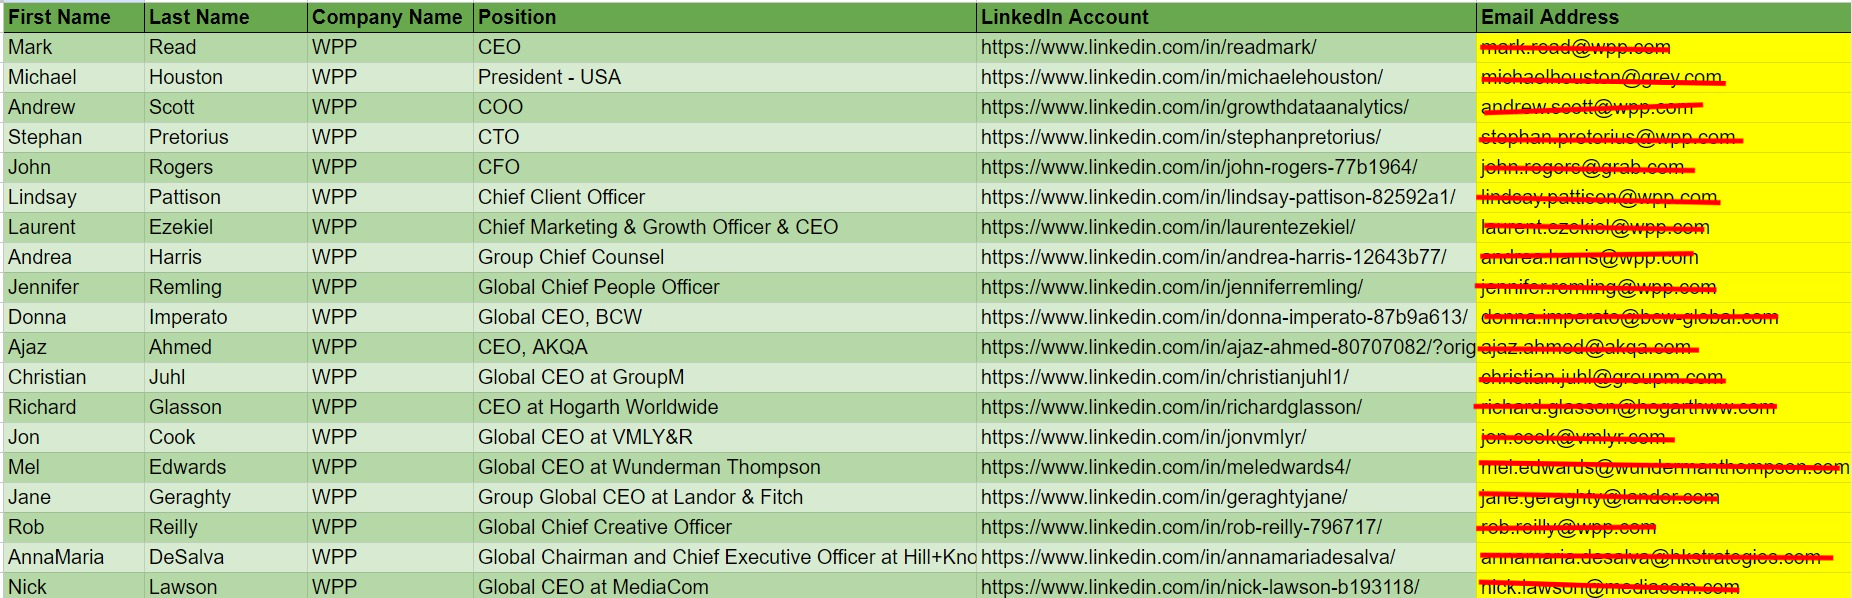Click the growthdataanalytics LinkedIn link
This screenshot has height=598, width=1852.
click(x=1194, y=107)
